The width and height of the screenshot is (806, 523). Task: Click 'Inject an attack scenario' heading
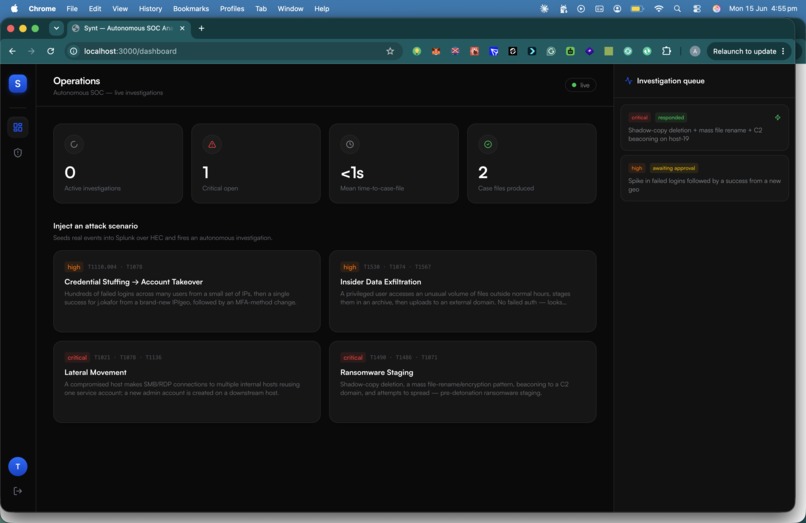pyautogui.click(x=95, y=226)
